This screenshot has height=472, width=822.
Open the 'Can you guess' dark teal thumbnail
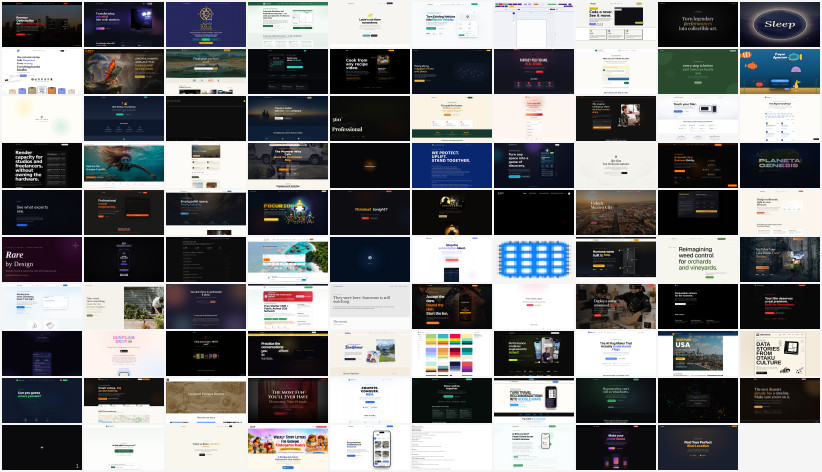(x=42, y=401)
